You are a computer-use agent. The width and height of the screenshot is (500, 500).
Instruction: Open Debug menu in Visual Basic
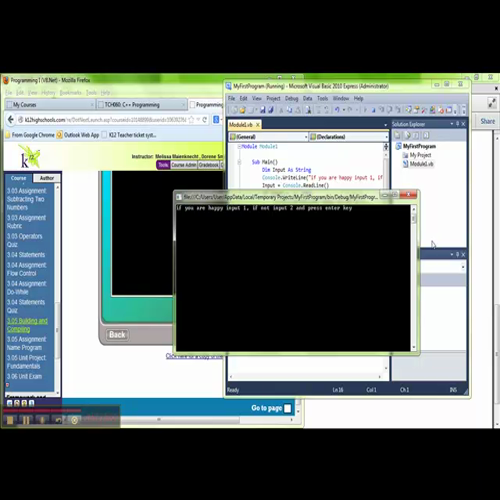pos(291,98)
